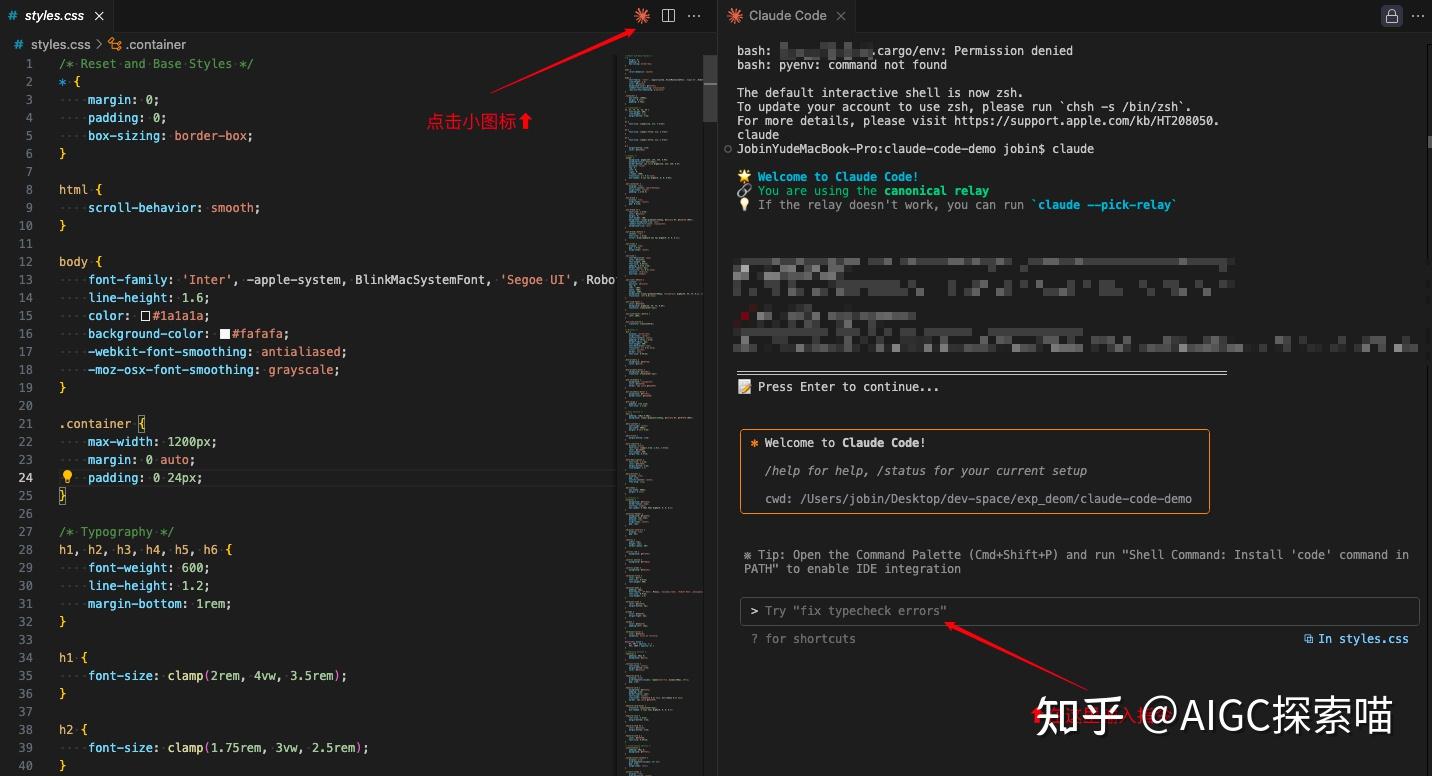Click the "/* Reset and Base Styles */" comment
Screen dimensions: 1432x776
pos(156,64)
